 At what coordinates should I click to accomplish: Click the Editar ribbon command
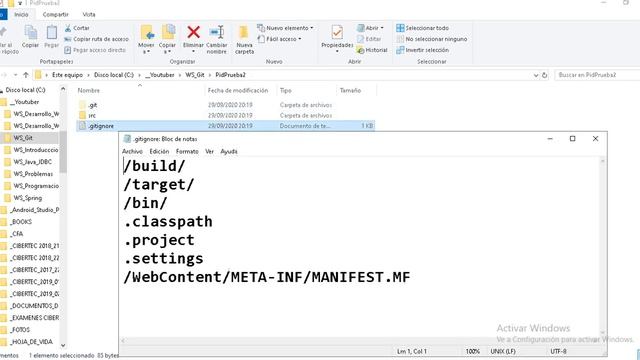pyautogui.click(x=369, y=39)
